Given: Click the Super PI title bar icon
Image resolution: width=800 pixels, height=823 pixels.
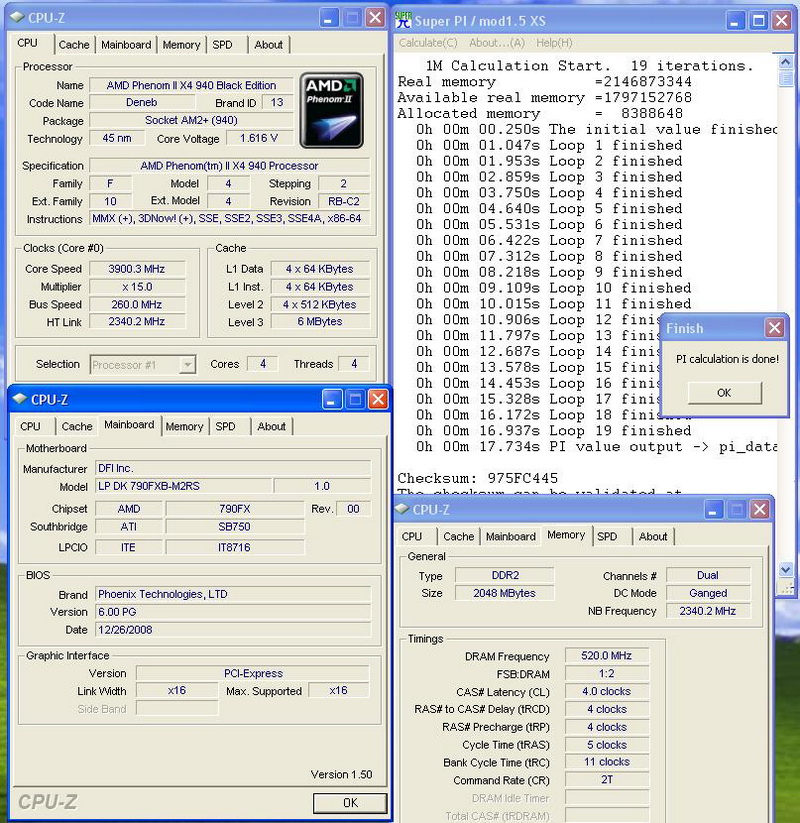Looking at the screenshot, I should pyautogui.click(x=403, y=20).
